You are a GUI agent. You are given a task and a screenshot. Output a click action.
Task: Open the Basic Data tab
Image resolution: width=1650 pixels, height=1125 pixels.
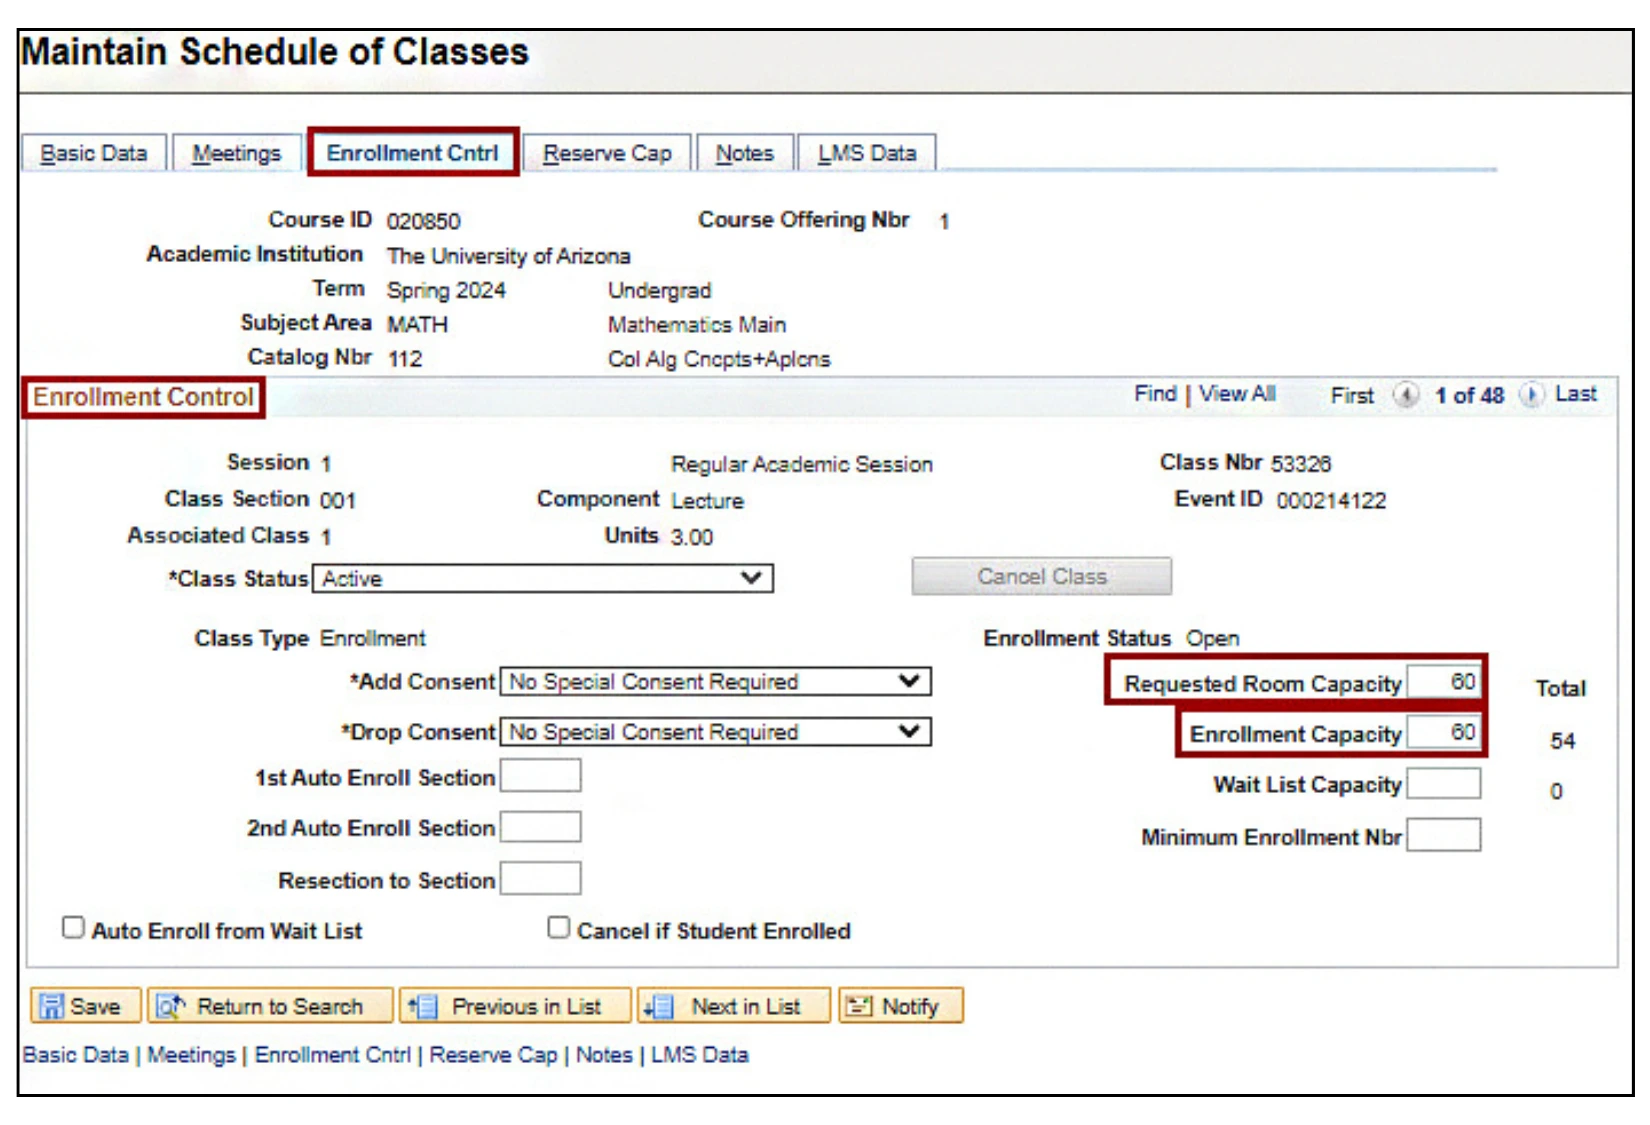coord(94,153)
